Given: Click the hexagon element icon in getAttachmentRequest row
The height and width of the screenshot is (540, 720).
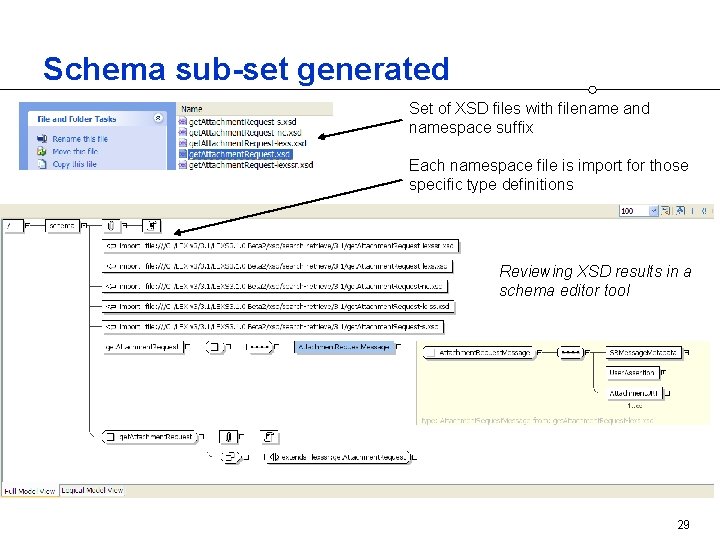Looking at the screenshot, I should [x=214, y=347].
